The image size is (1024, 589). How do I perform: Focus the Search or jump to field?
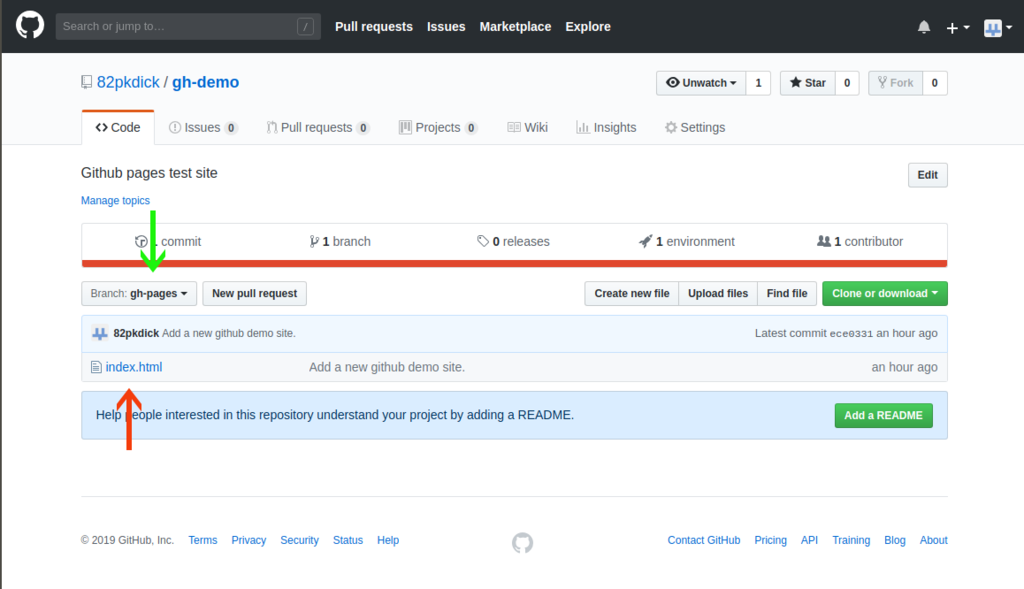pos(188,27)
